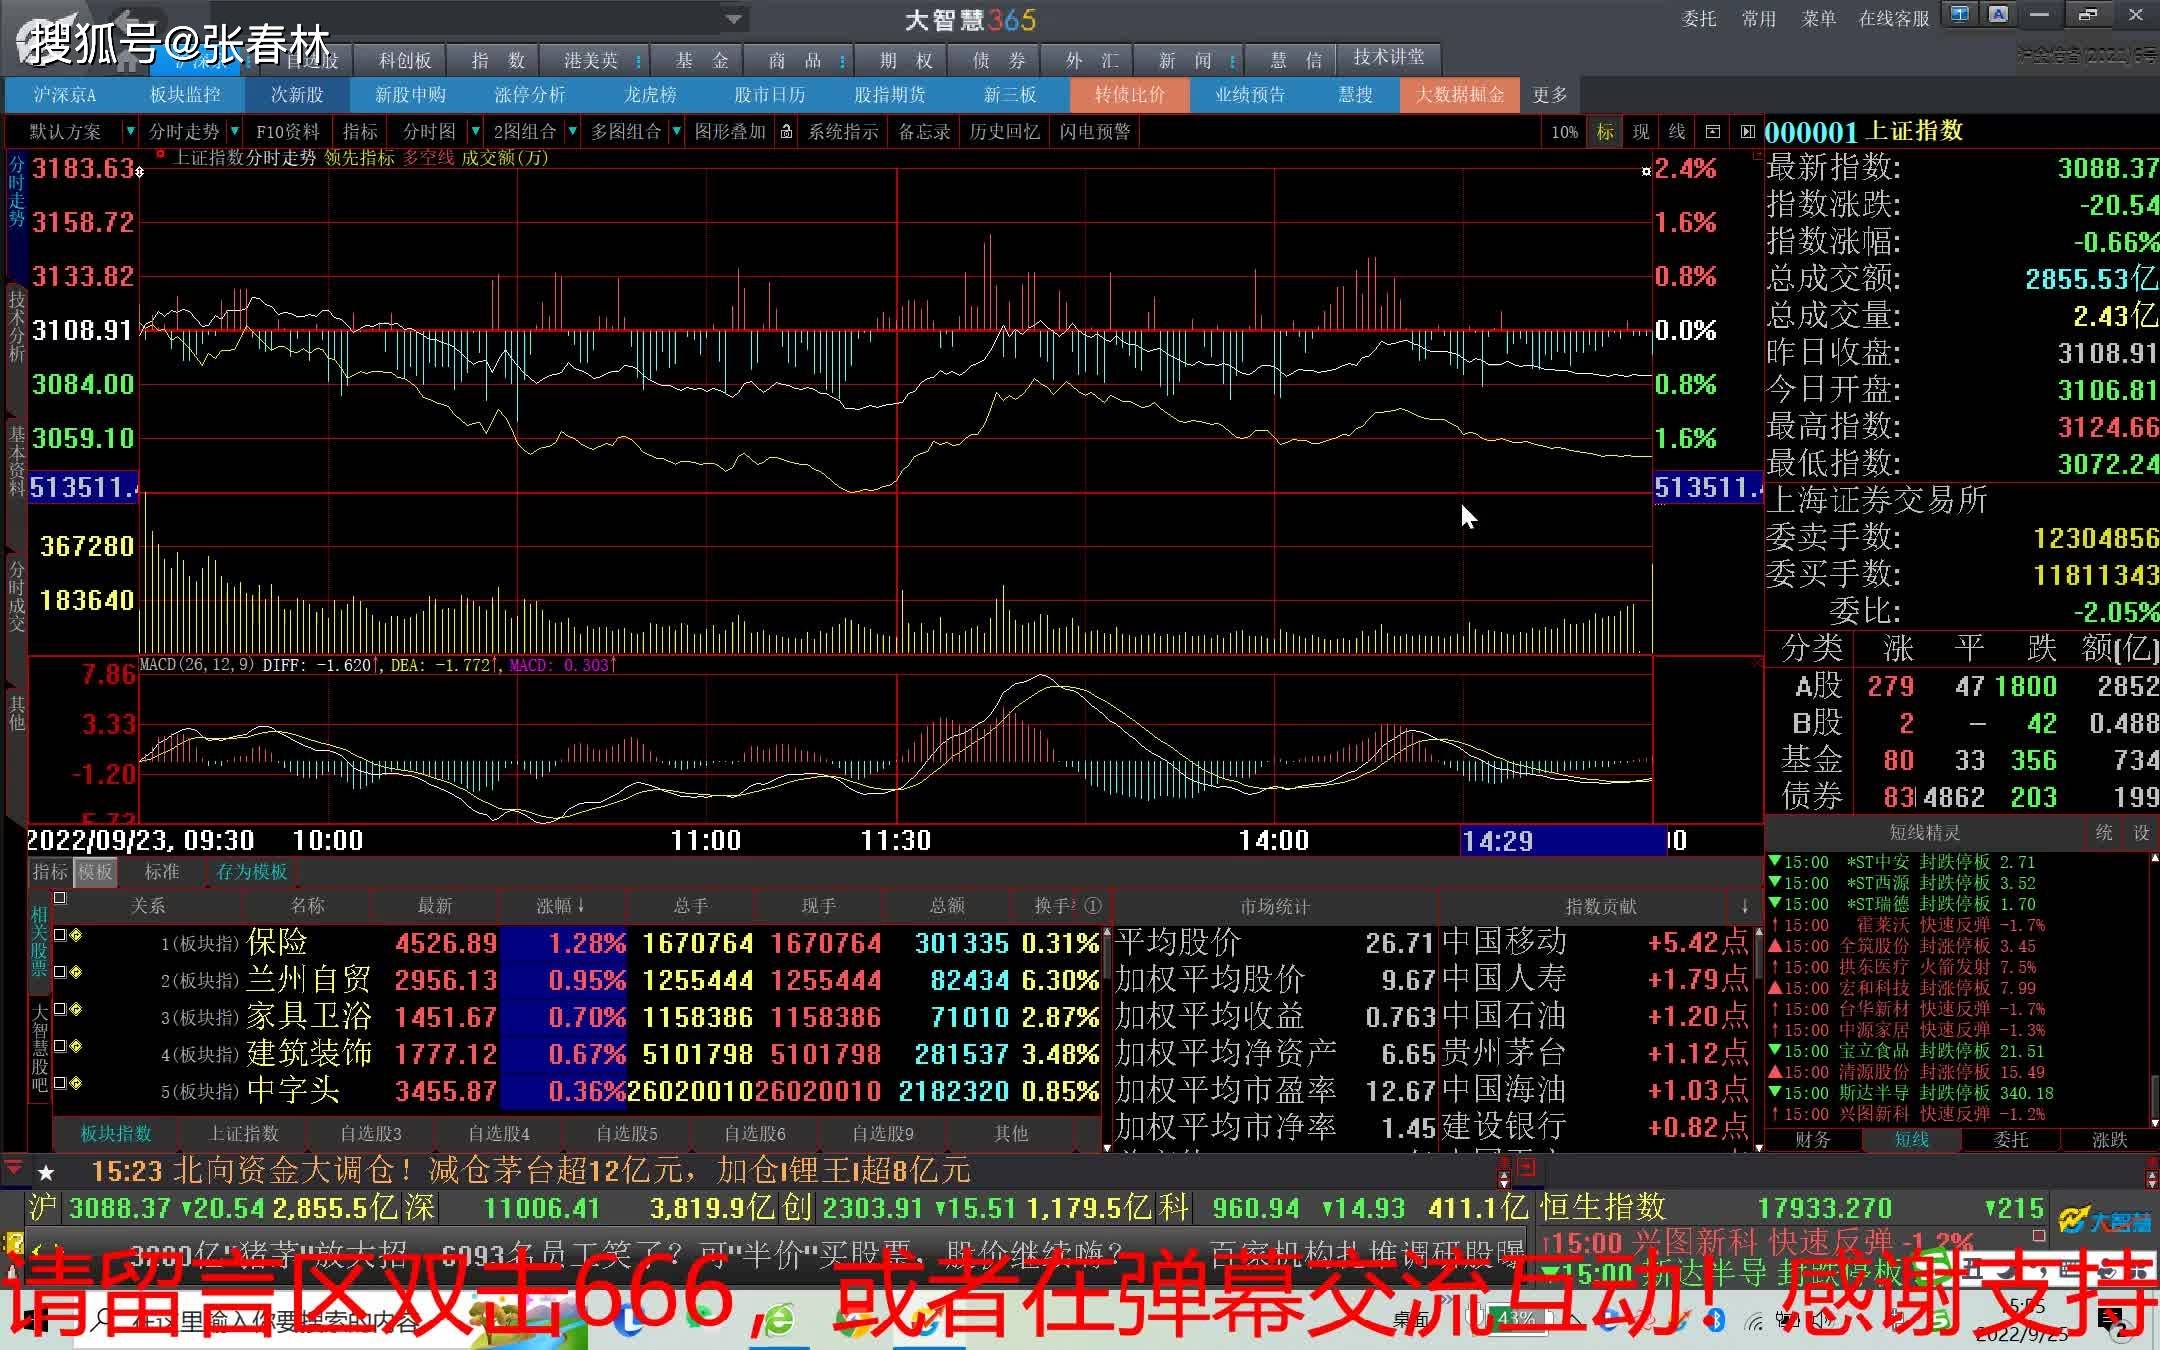Open the 在线客服 link

tap(1893, 18)
